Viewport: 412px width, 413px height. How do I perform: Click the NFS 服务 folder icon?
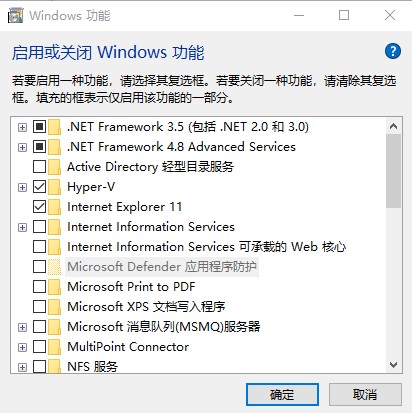click(x=54, y=366)
